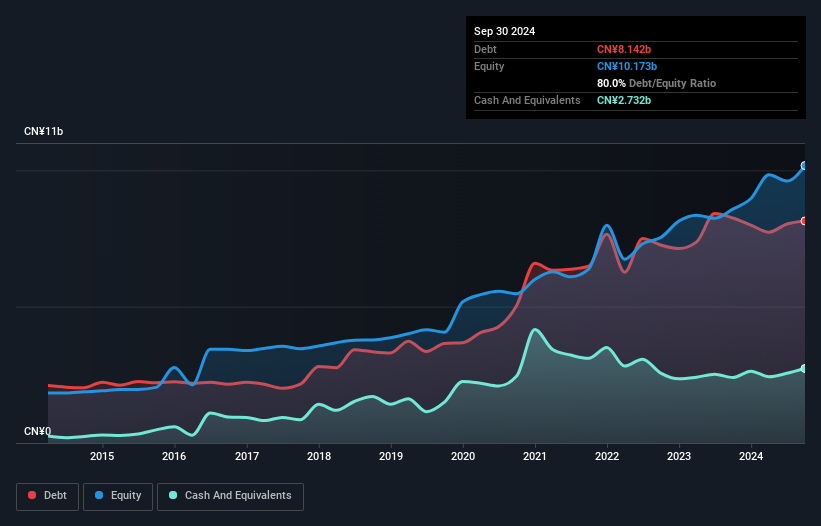Click the 2019 x-axis label

coord(391,456)
